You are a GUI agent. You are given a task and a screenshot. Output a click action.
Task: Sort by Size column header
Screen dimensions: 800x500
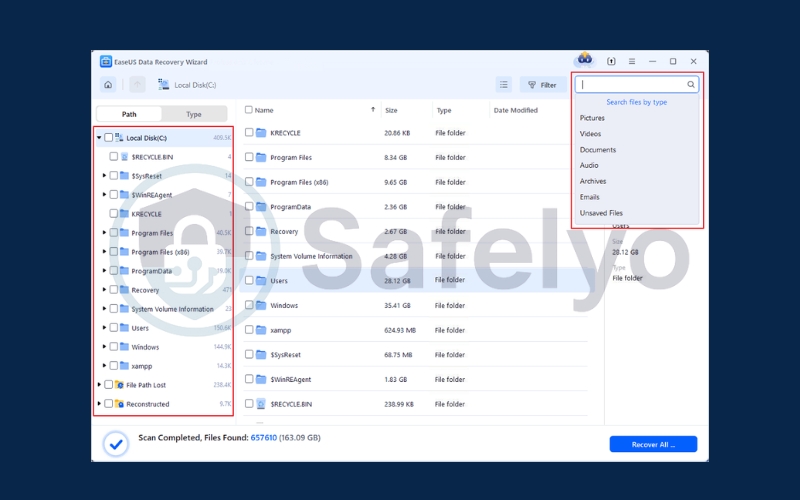[x=391, y=110]
